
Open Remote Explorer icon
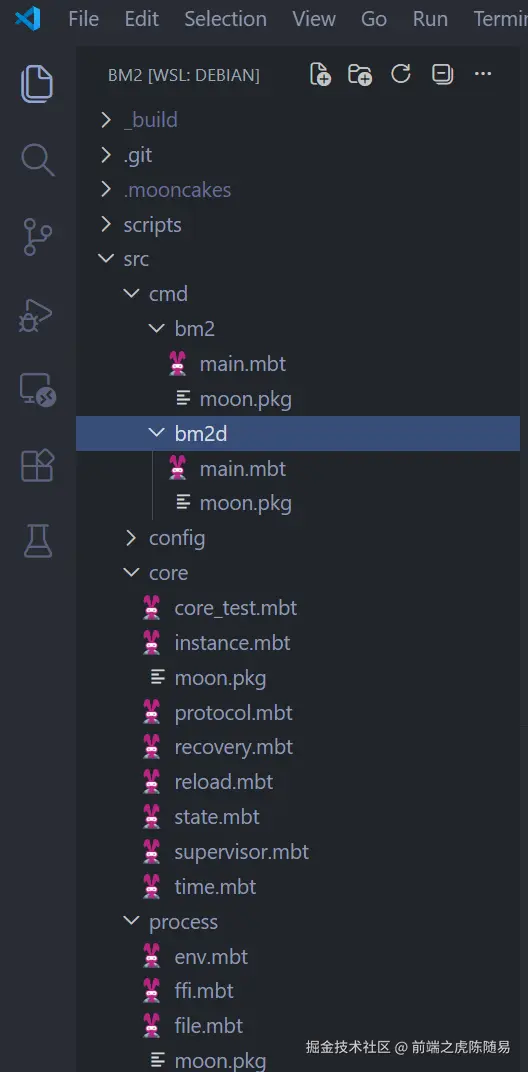pyautogui.click(x=37, y=390)
